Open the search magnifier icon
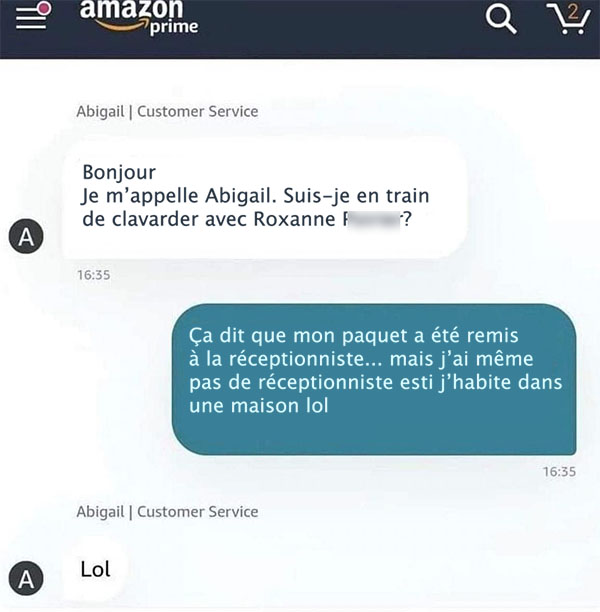This screenshot has height=612, width=600. pyautogui.click(x=501, y=19)
